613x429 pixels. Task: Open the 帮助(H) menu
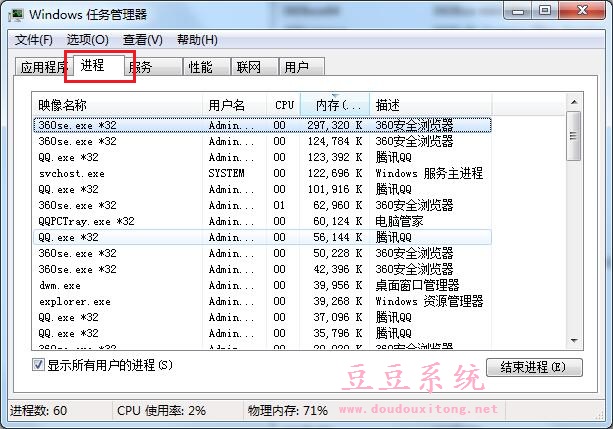click(197, 40)
